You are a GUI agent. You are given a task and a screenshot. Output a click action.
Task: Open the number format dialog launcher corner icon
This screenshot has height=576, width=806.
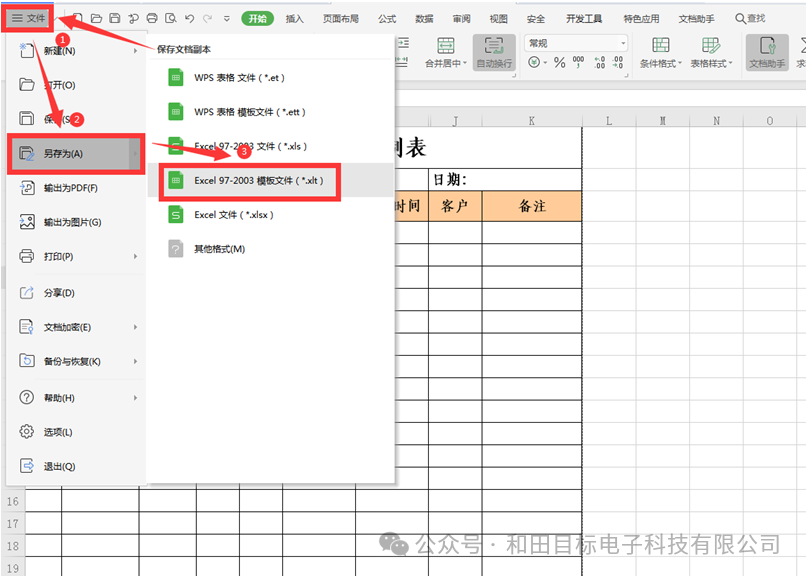tap(626, 76)
